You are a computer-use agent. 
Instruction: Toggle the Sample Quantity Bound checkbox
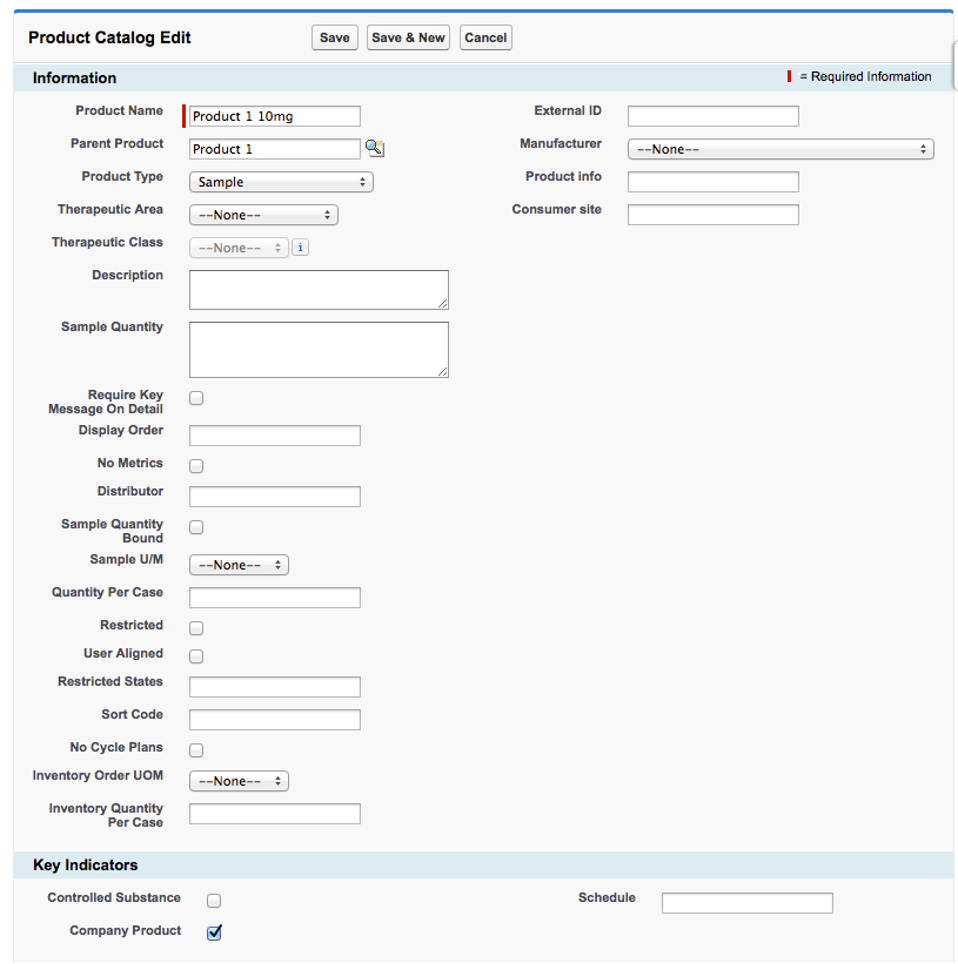tap(197, 527)
